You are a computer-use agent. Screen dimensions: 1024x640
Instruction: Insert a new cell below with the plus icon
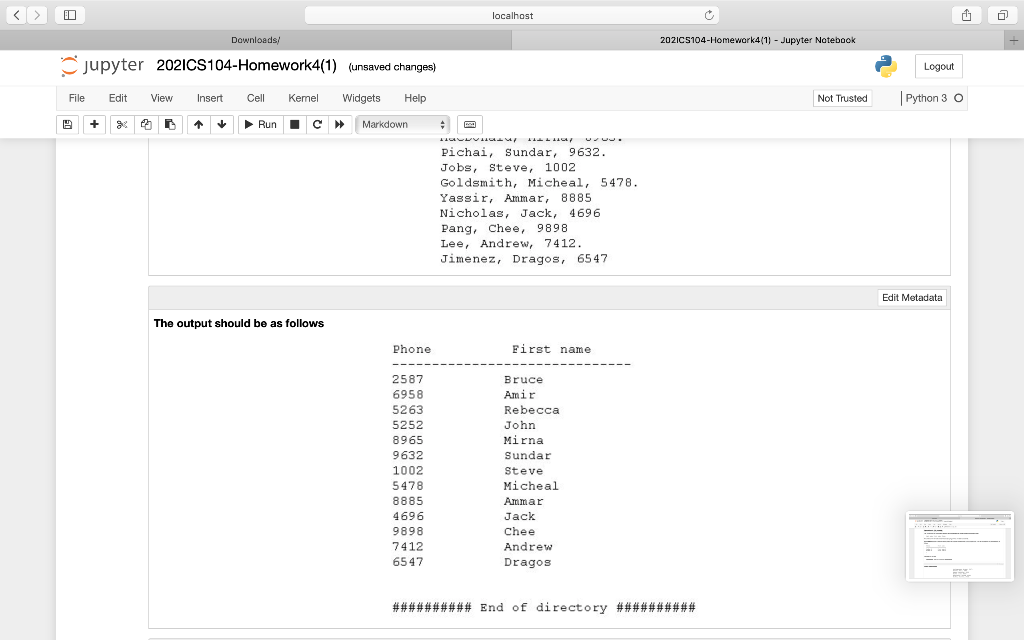pos(94,124)
